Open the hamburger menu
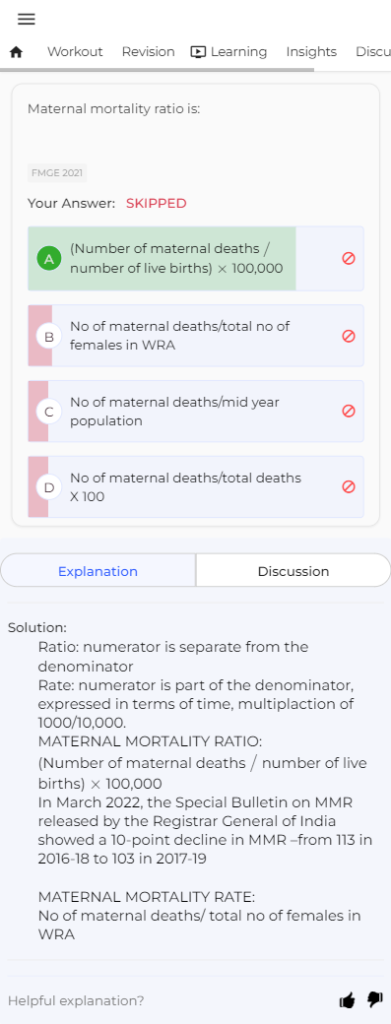391x1024 pixels. (x=26, y=19)
